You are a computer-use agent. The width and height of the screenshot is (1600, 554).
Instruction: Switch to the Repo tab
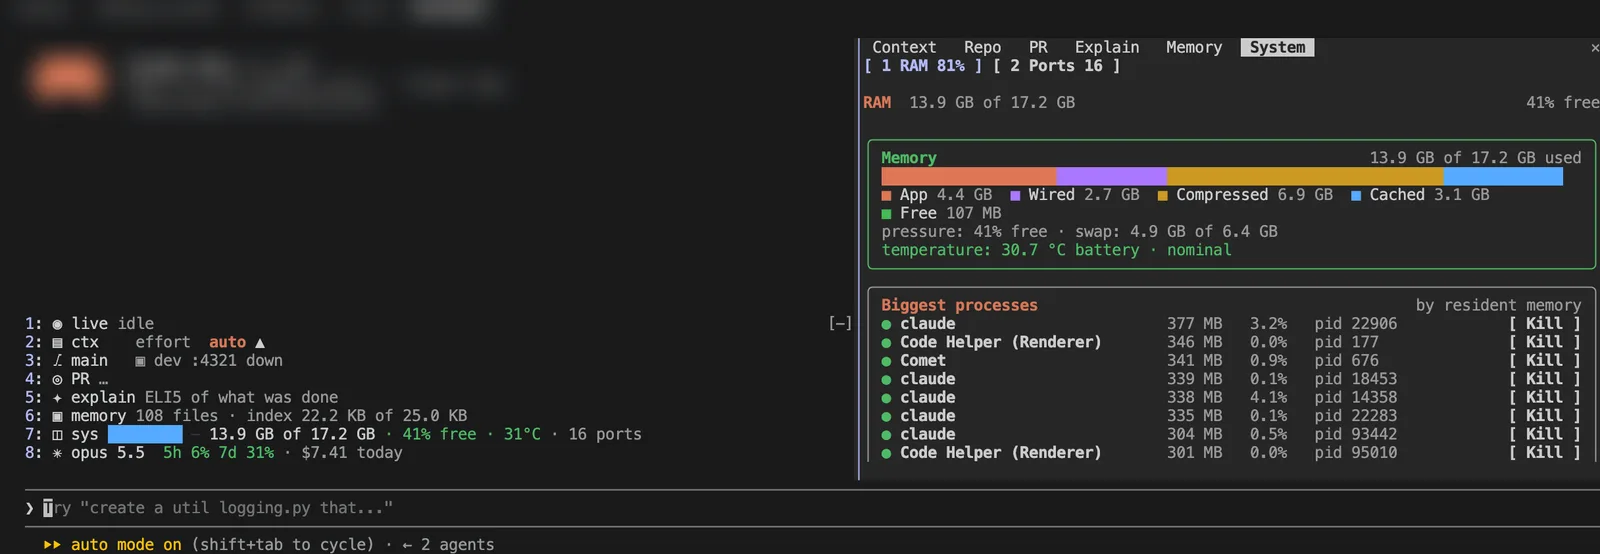coord(982,47)
